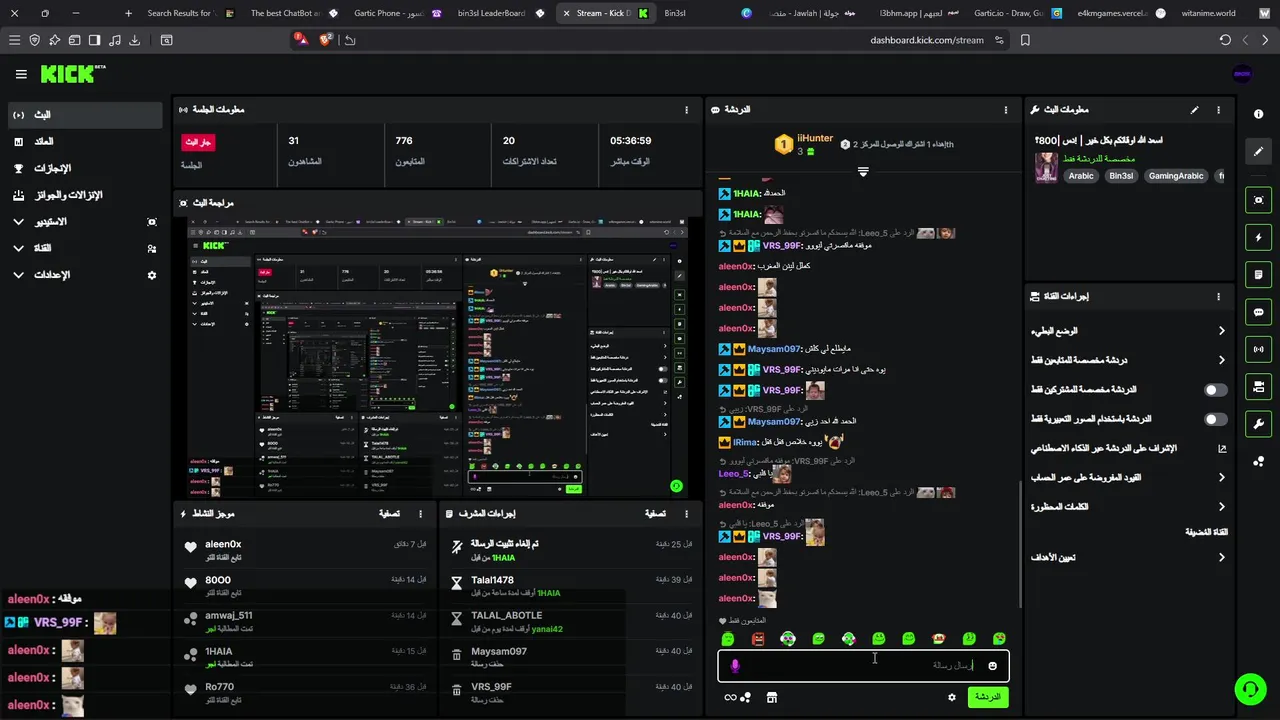Image resolution: width=1280 pixels, height=720 pixels.
Task: Expand the Settings sidebar section
Action: 85,275
